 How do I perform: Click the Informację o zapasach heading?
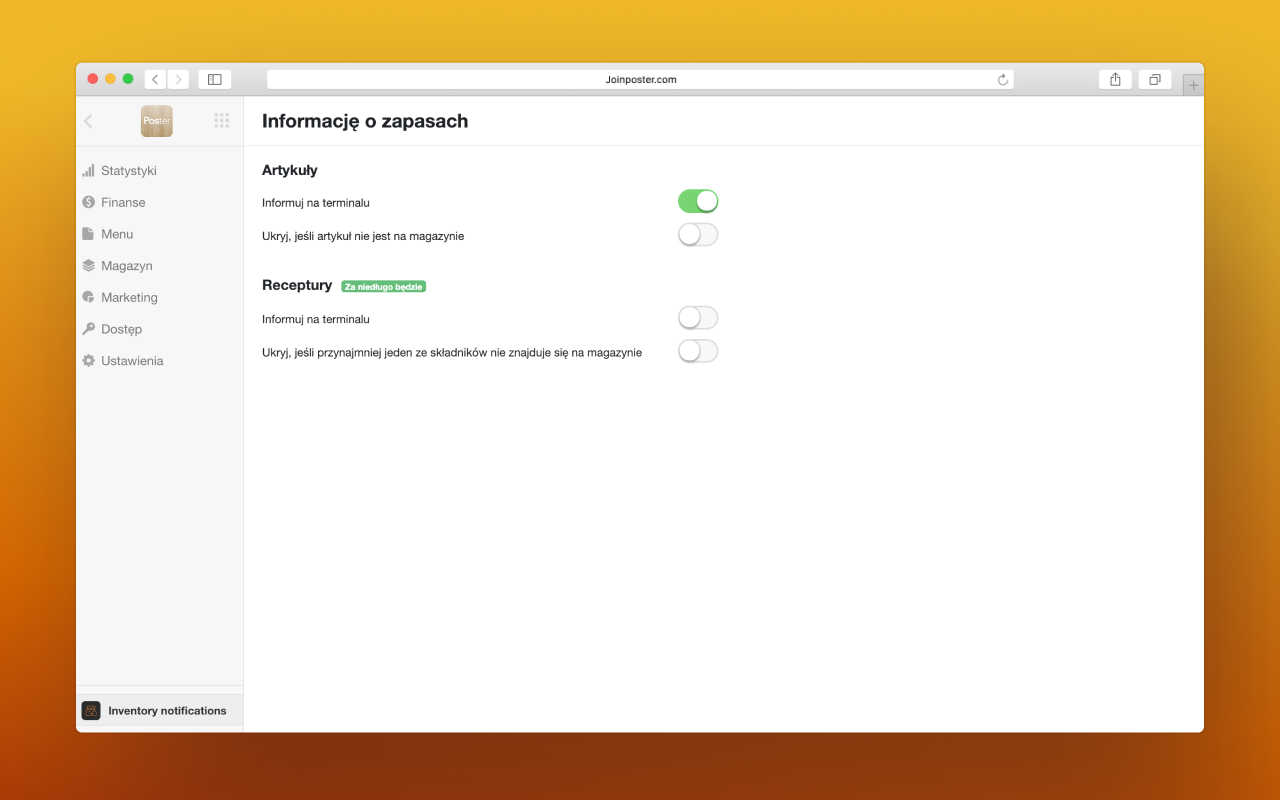click(x=365, y=121)
